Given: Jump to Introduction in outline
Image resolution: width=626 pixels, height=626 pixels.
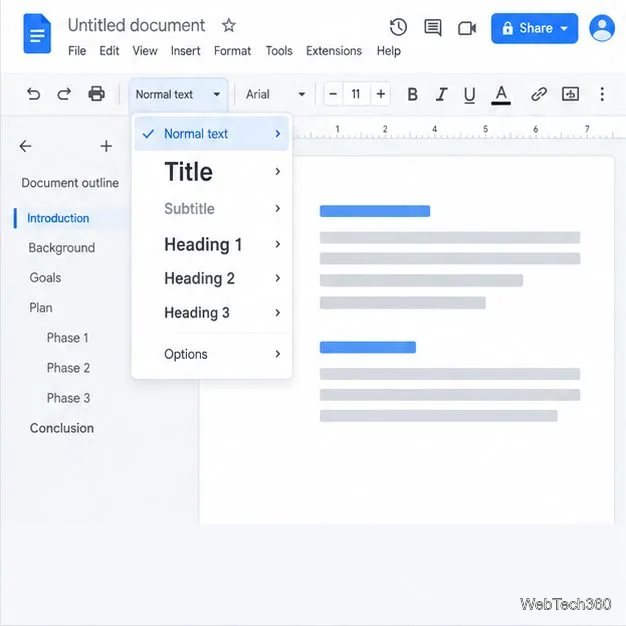Looking at the screenshot, I should (x=58, y=218).
